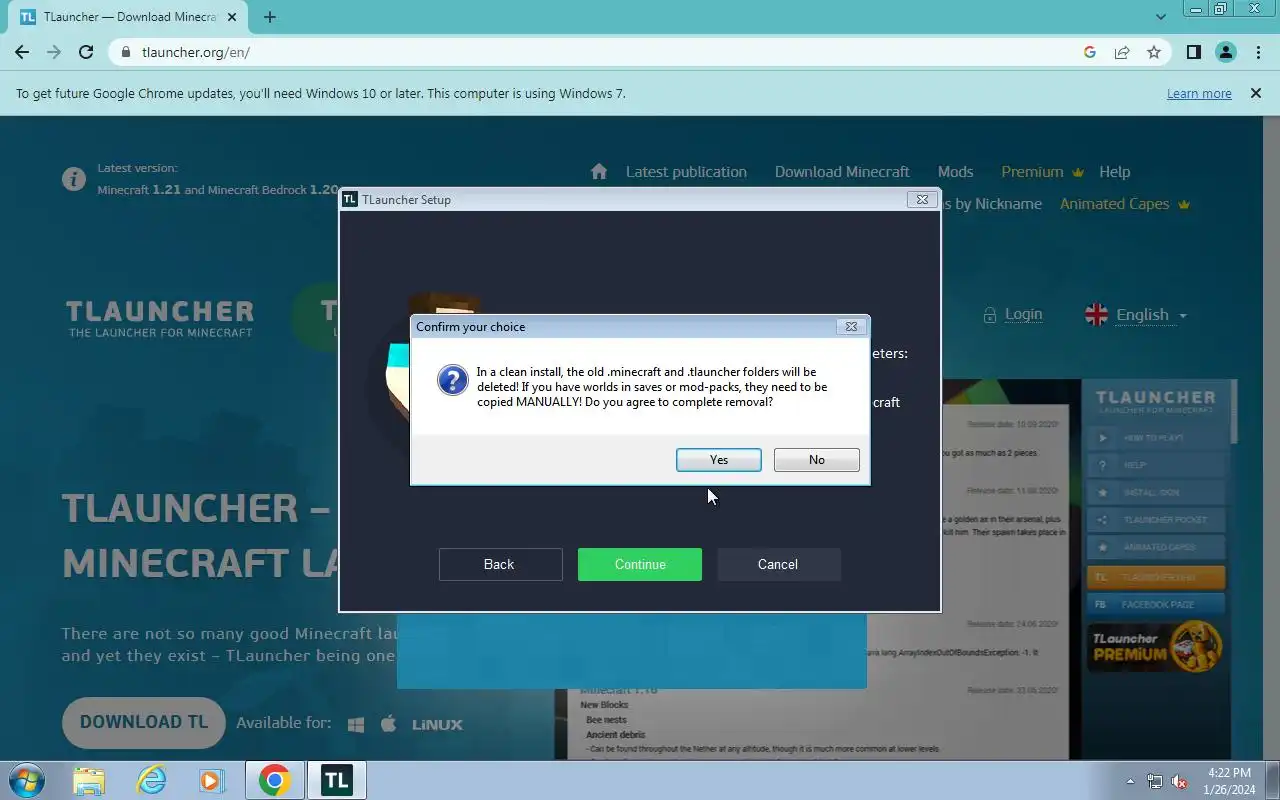Open File Explorer from taskbar
1280x800 pixels.
pyautogui.click(x=89, y=780)
